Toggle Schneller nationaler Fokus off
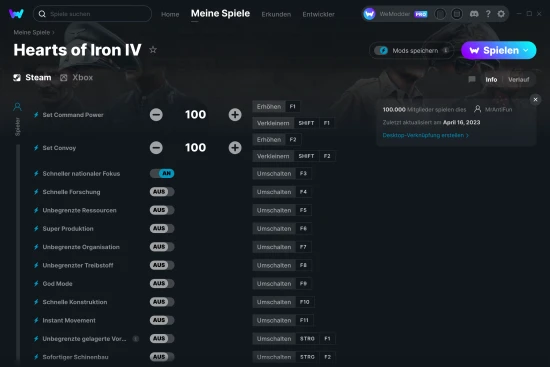 (162, 173)
